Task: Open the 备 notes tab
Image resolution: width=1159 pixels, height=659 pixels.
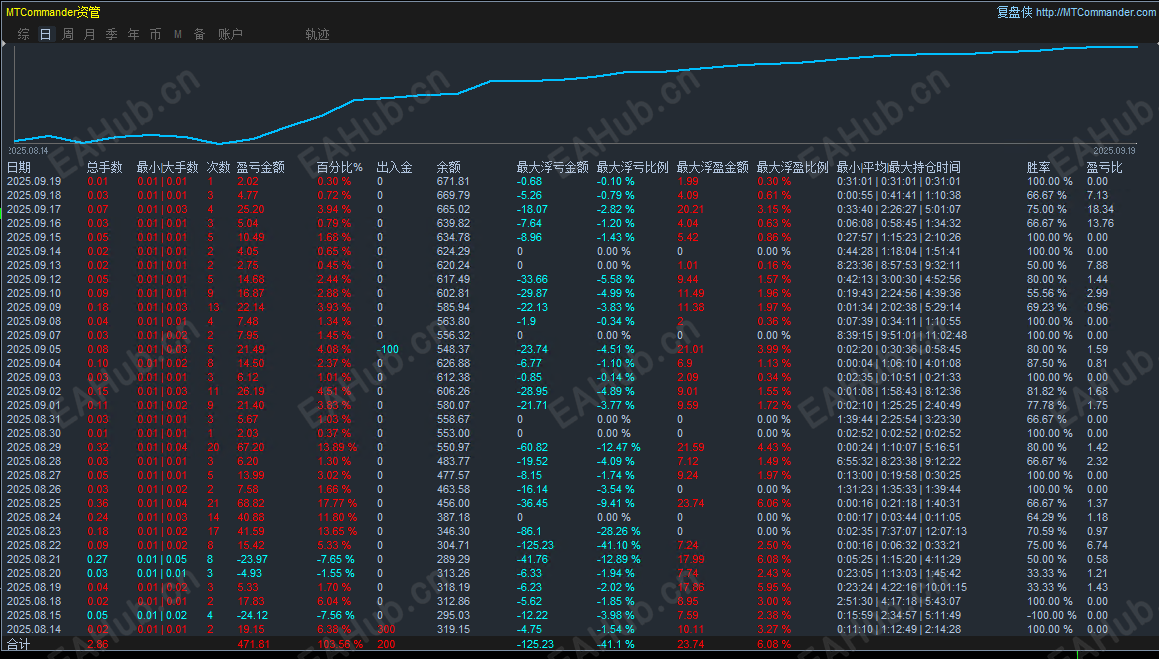Action: click(x=200, y=34)
